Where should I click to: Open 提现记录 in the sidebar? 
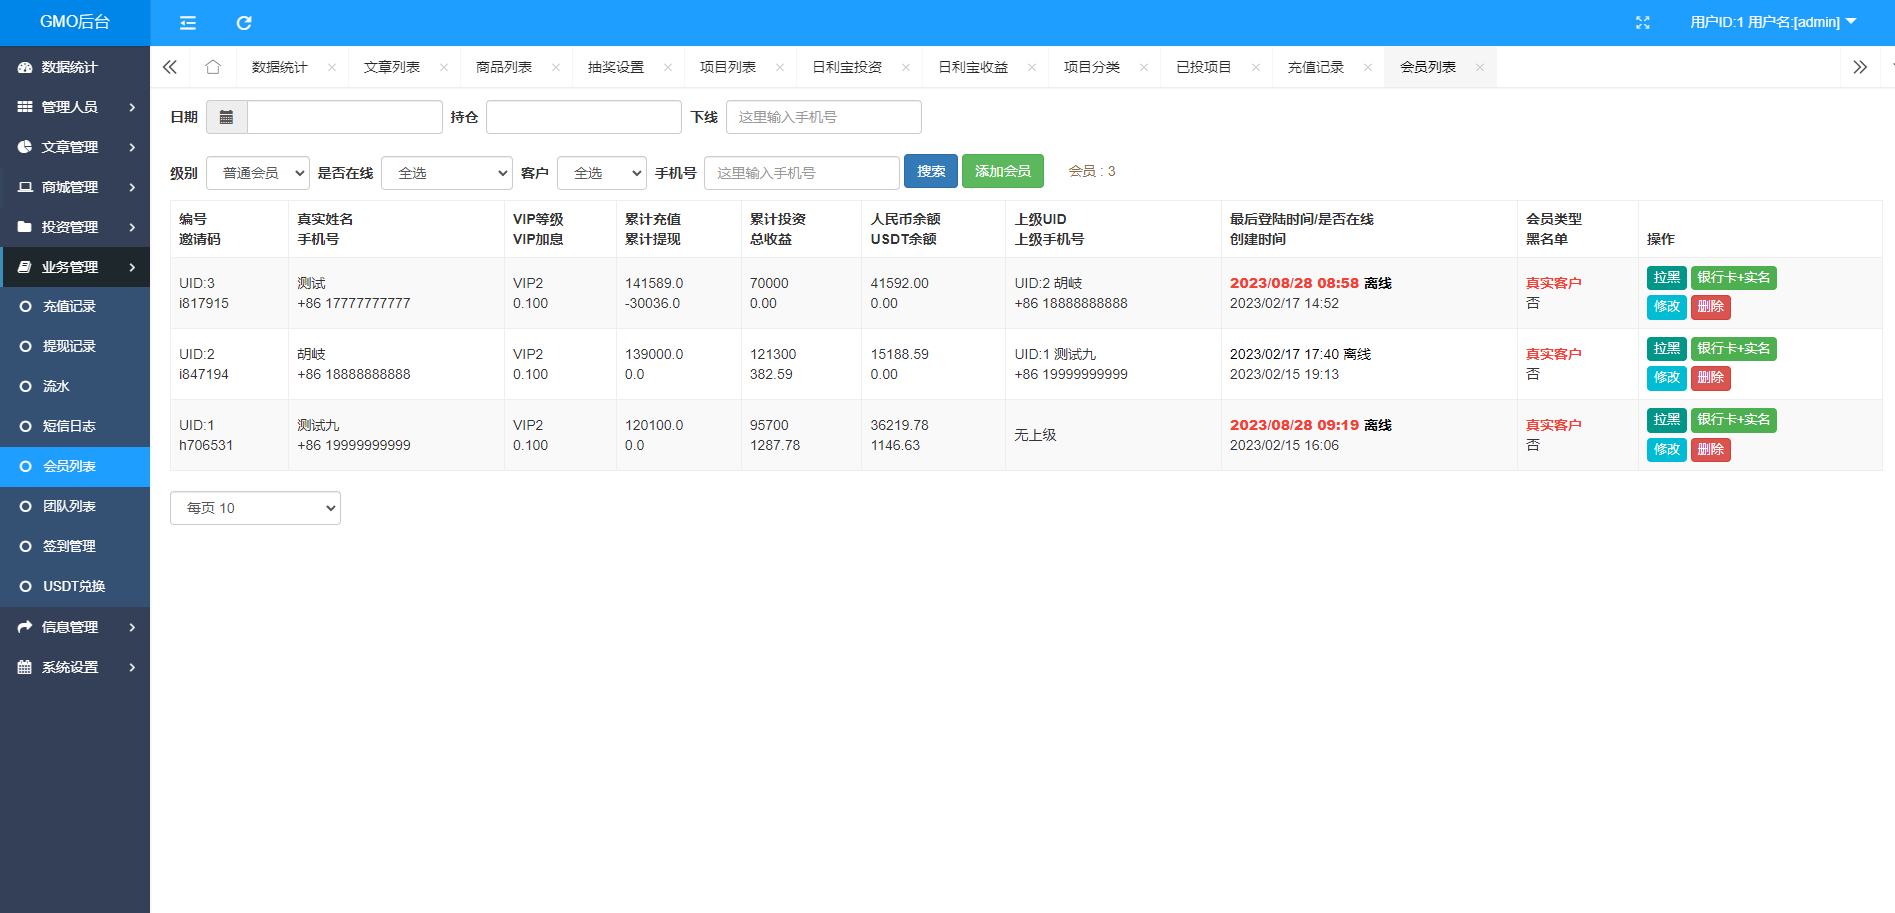(x=70, y=346)
